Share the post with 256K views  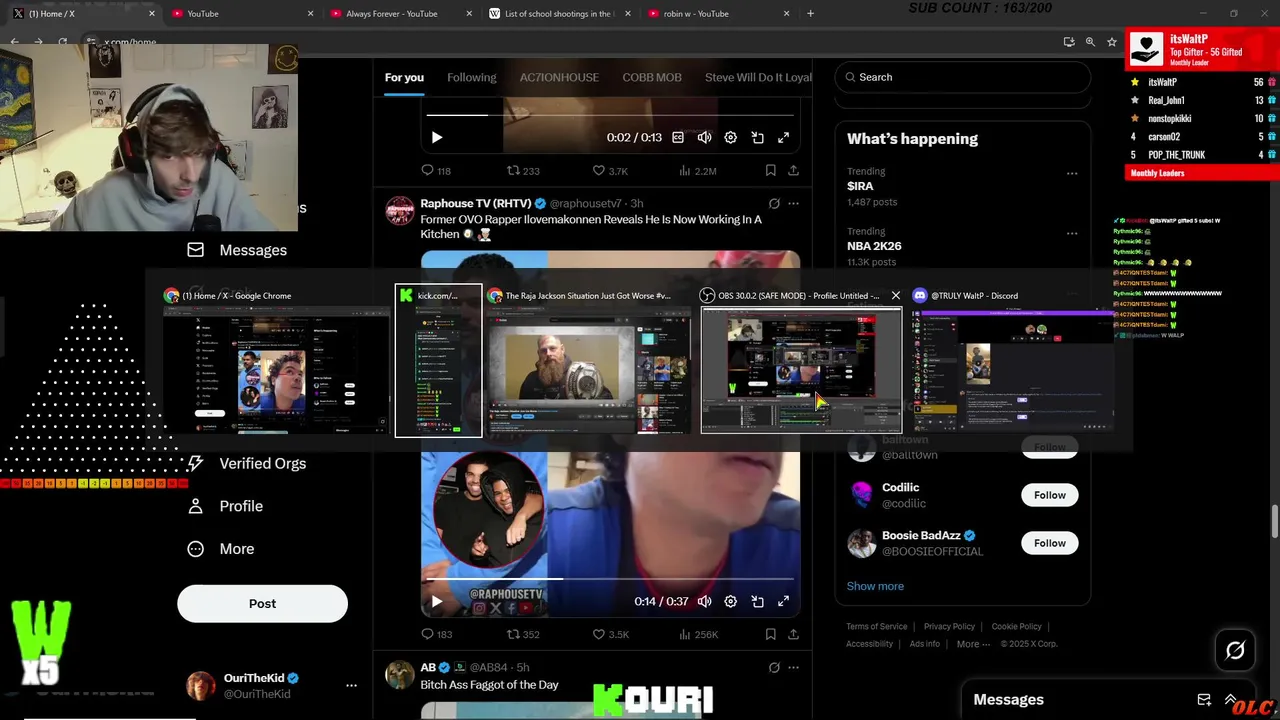[793, 634]
